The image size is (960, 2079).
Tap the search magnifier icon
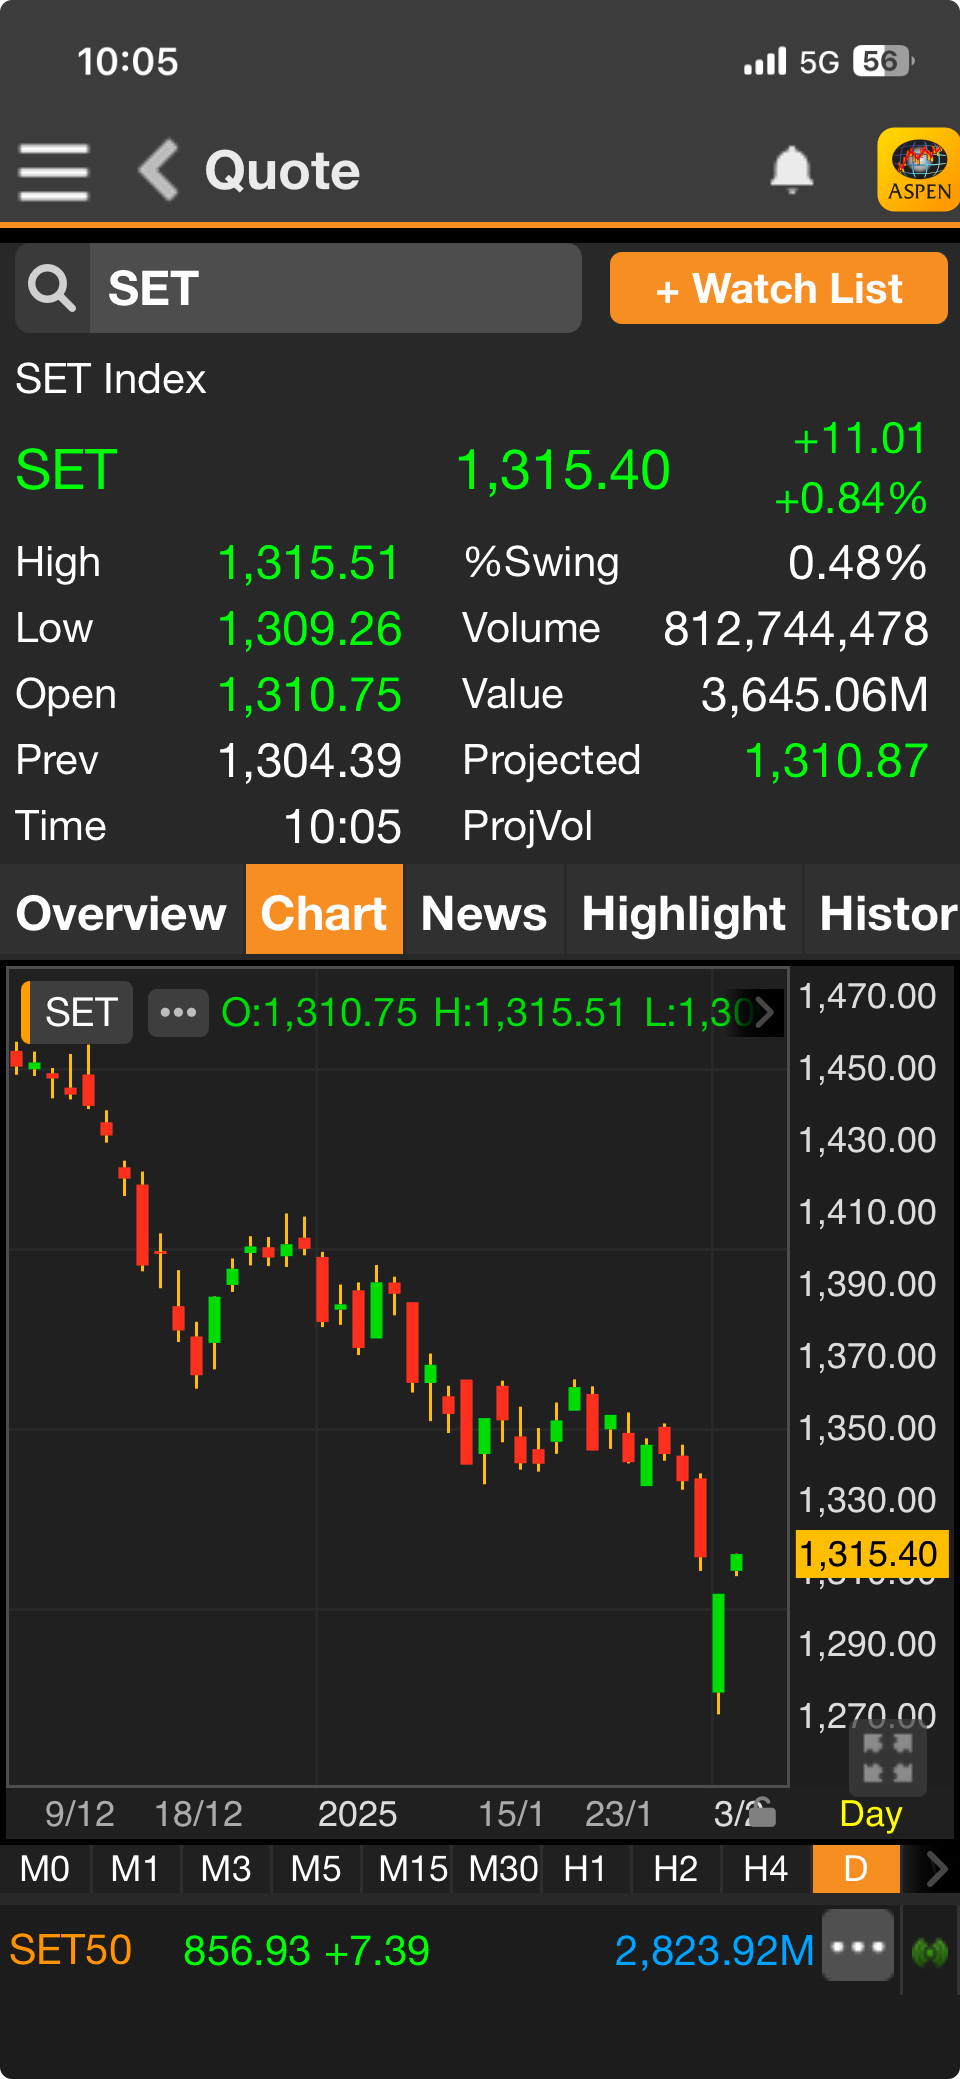[52, 289]
